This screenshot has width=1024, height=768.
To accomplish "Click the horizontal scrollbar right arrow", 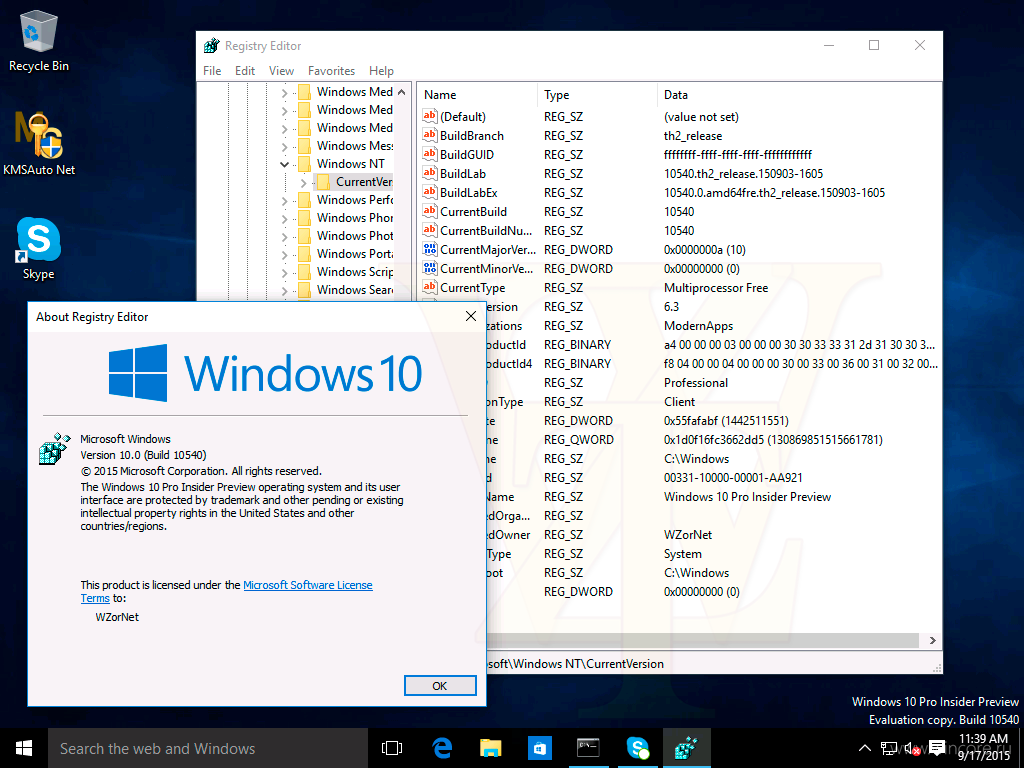I will tap(932, 640).
